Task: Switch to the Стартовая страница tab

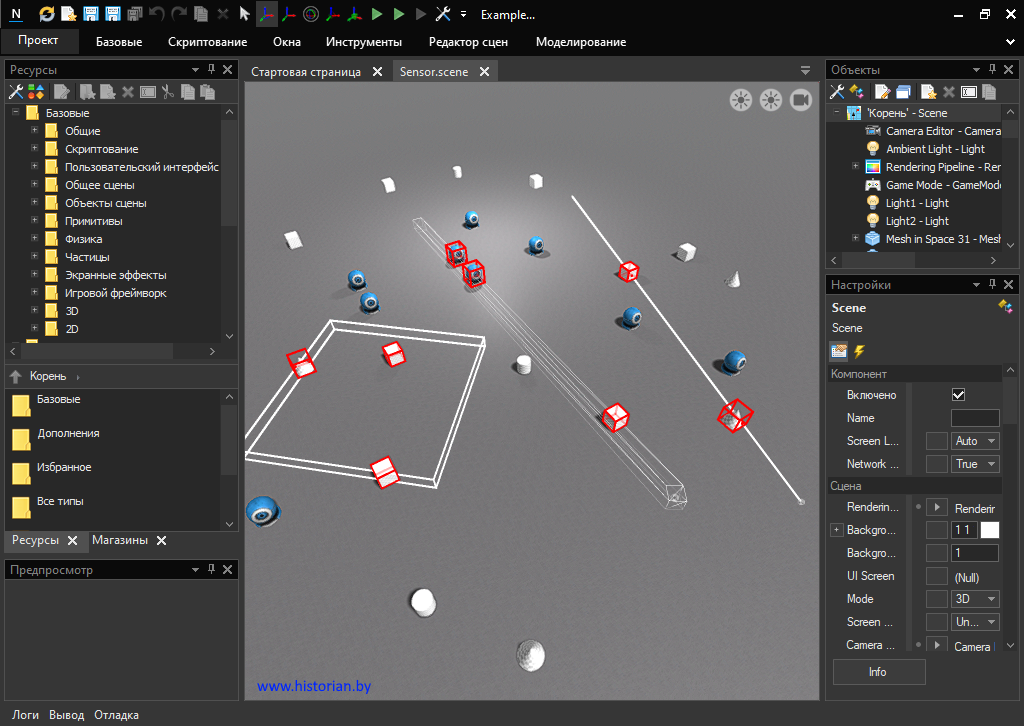Action: [x=306, y=72]
